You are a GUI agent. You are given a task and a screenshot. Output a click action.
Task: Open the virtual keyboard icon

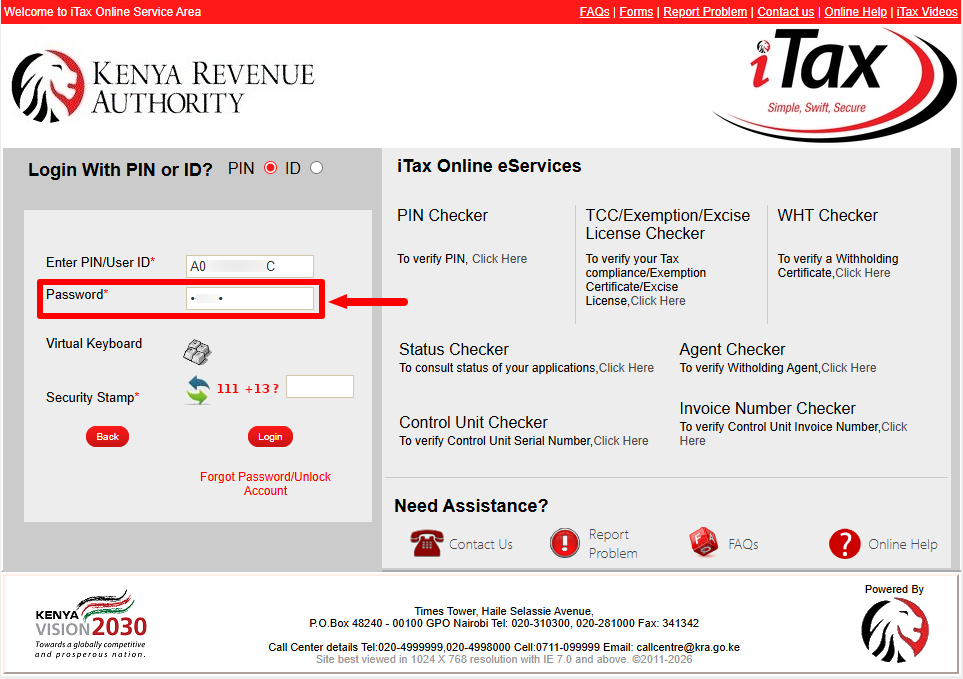tap(197, 352)
